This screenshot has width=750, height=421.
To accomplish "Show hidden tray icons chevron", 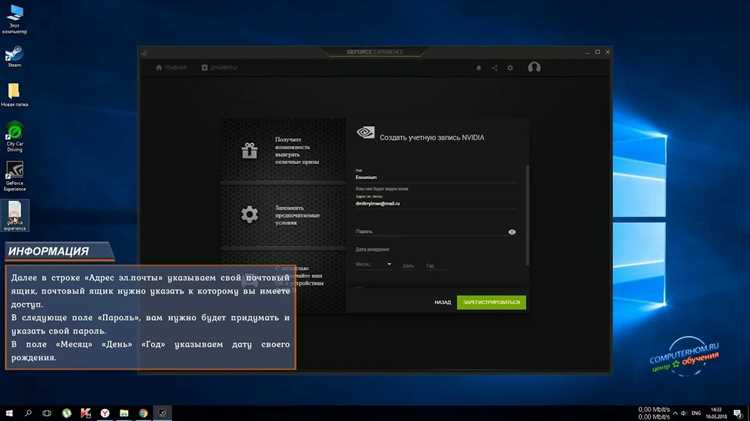I will (675, 413).
